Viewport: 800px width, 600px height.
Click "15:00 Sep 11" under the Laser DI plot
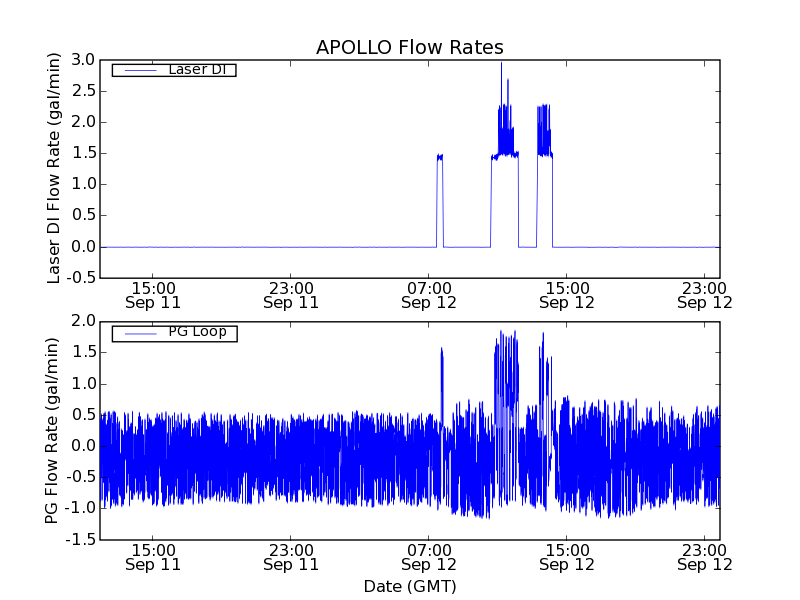(153, 295)
